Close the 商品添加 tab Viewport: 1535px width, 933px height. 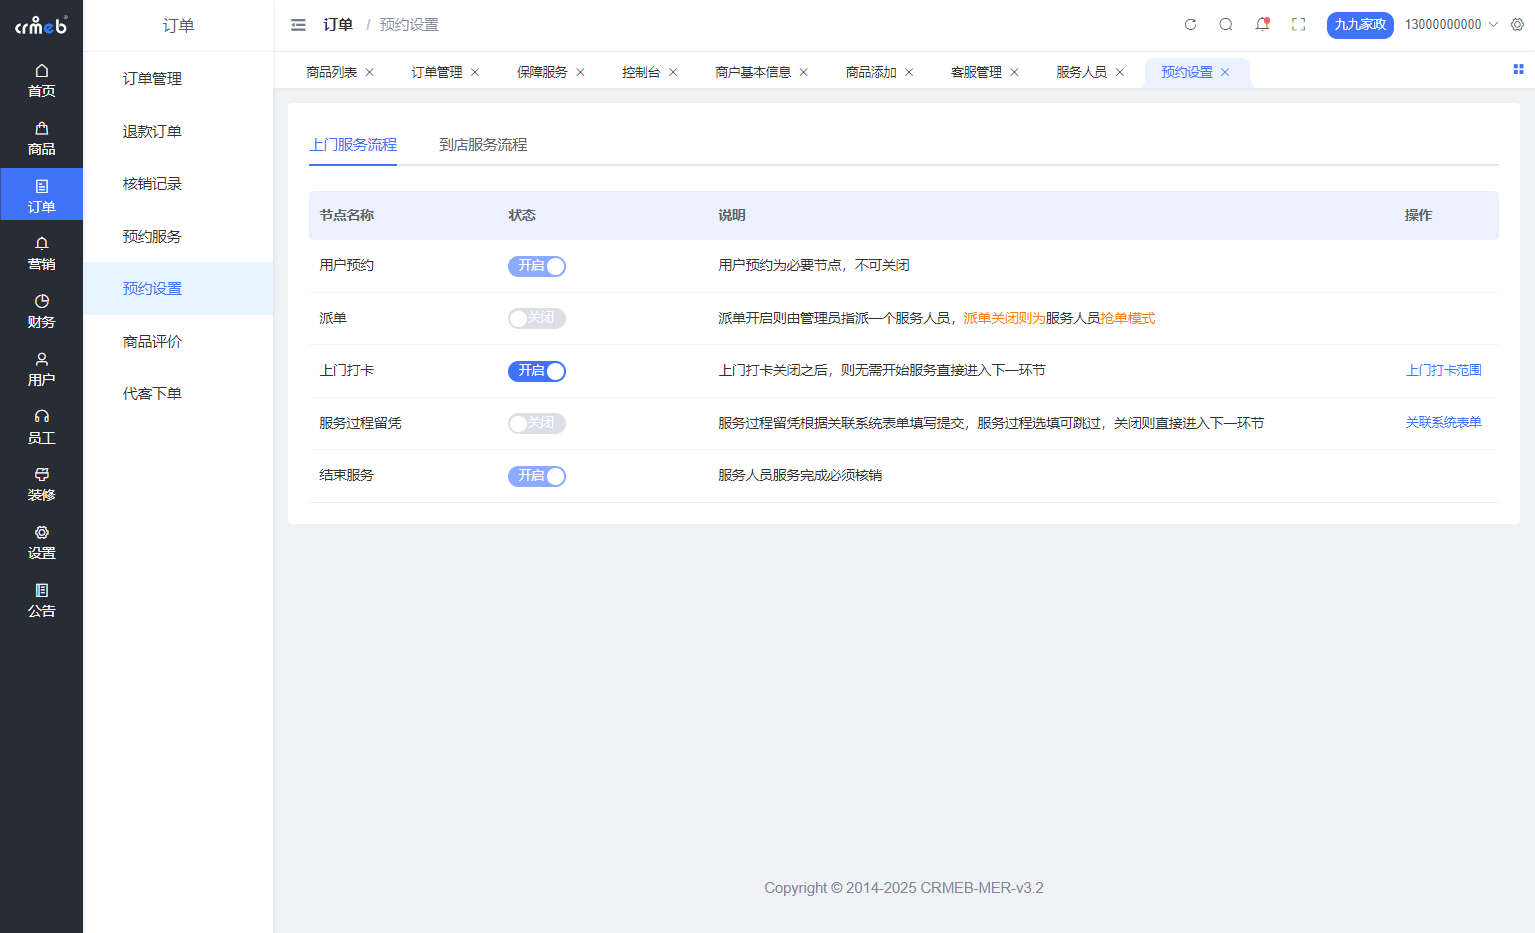point(909,72)
